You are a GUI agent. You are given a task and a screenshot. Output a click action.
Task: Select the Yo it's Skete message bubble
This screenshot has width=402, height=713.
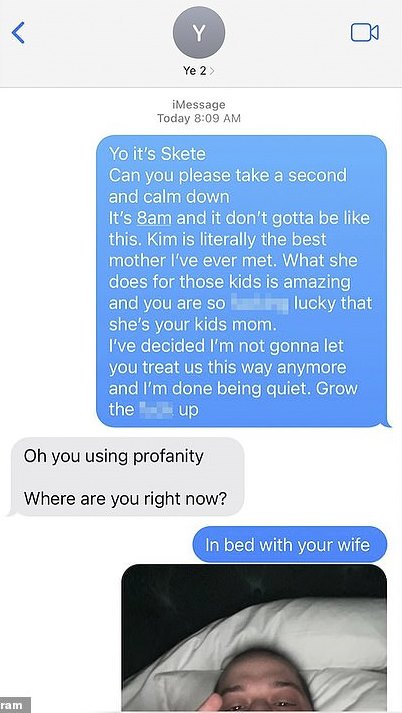(x=242, y=281)
